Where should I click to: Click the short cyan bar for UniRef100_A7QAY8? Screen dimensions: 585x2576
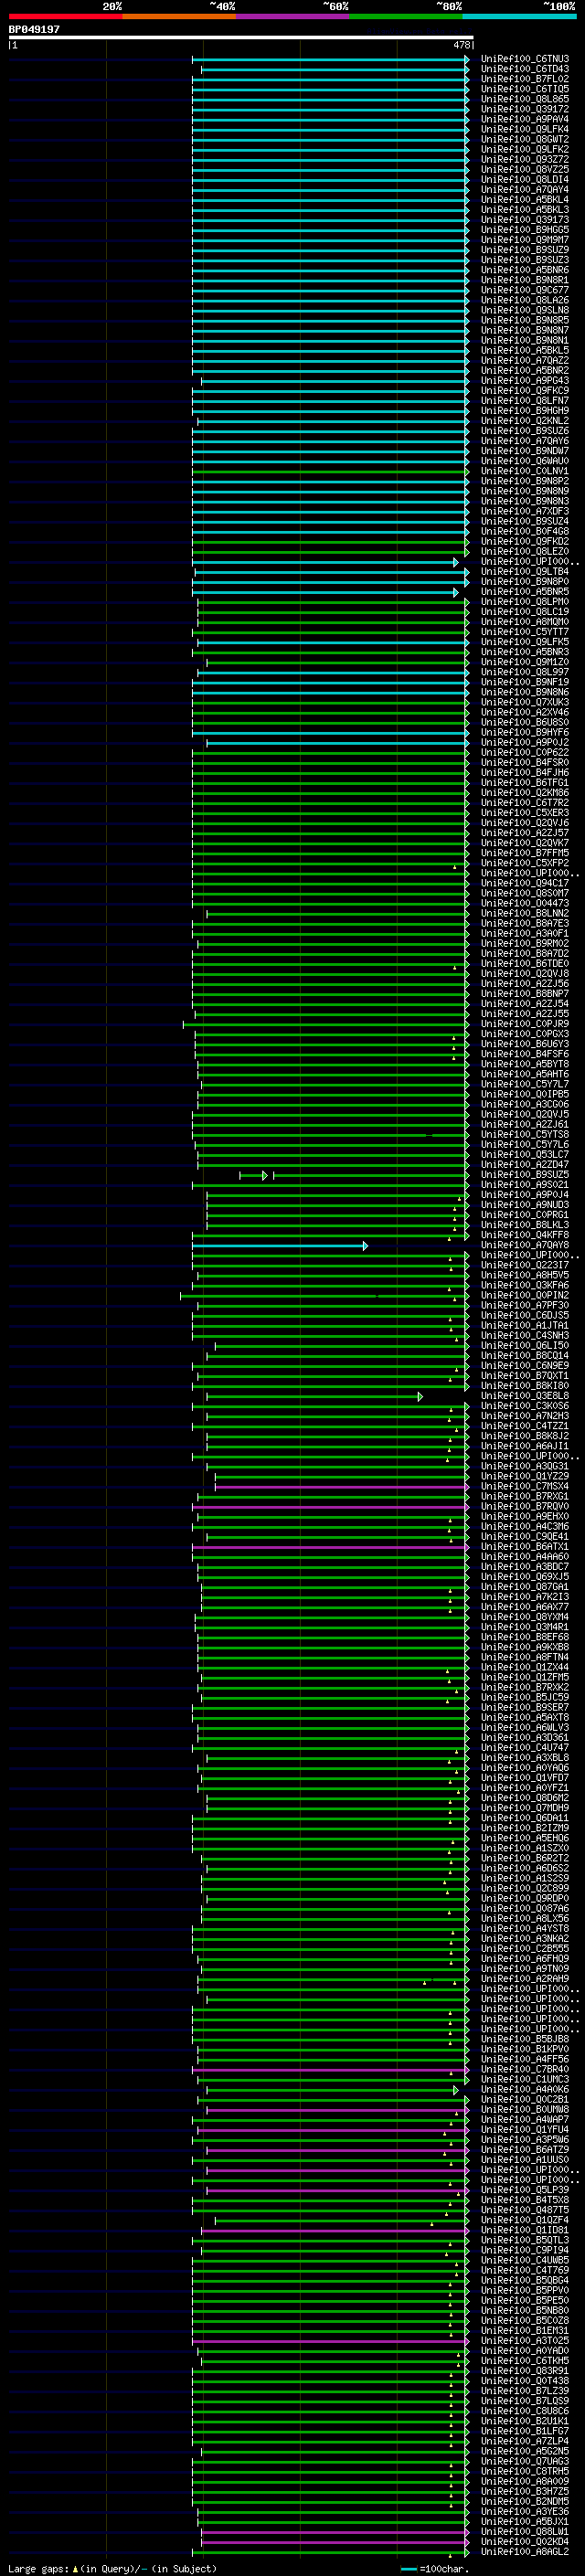pyautogui.click(x=280, y=1246)
